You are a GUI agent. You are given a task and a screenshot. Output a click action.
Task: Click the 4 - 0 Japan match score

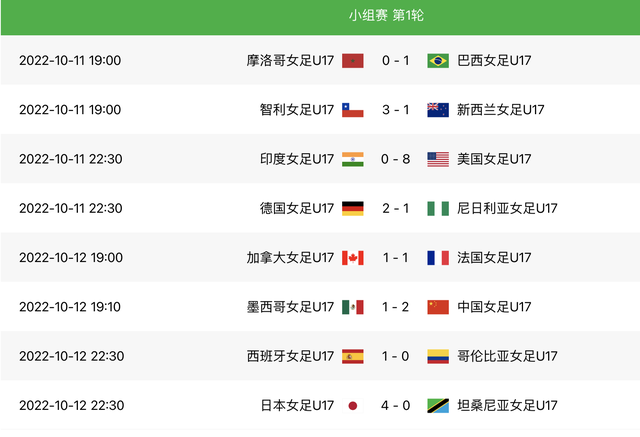coord(396,405)
